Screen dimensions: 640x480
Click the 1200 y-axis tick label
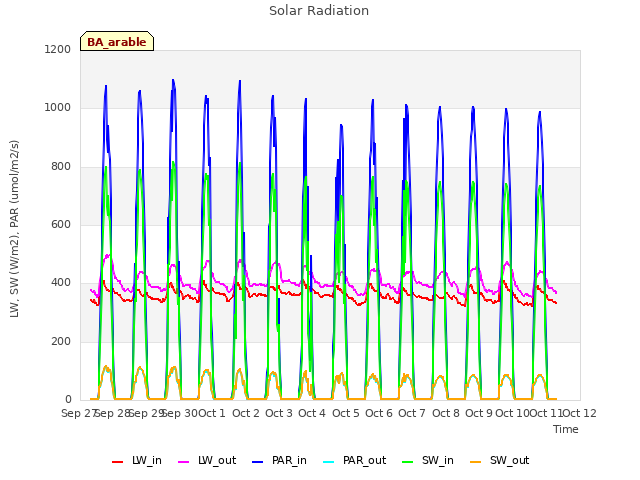click(58, 49)
